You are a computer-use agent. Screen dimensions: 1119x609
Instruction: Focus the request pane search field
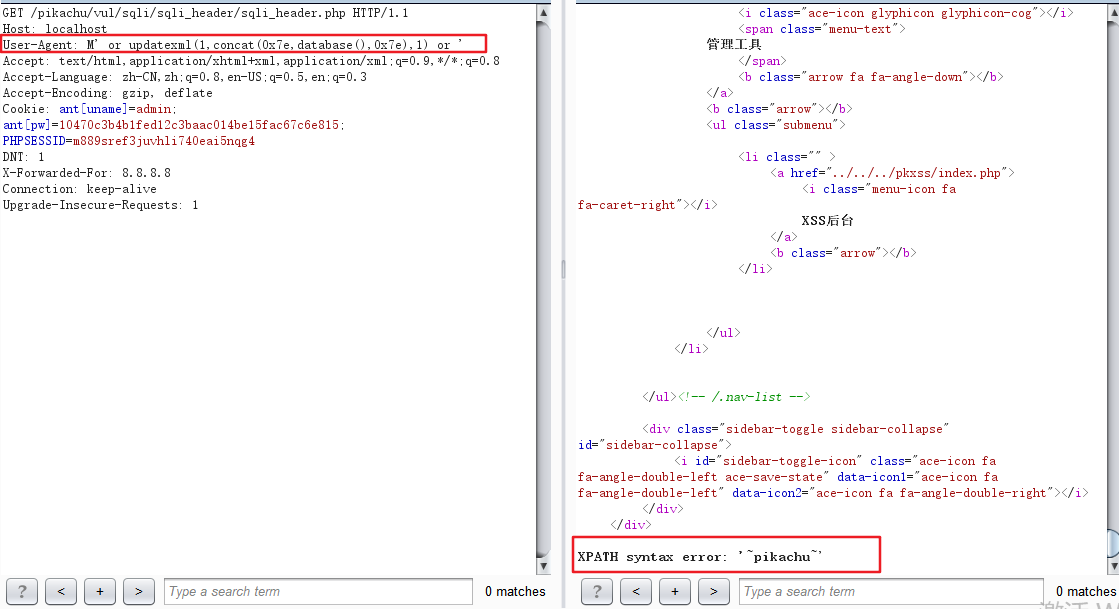[x=318, y=591]
